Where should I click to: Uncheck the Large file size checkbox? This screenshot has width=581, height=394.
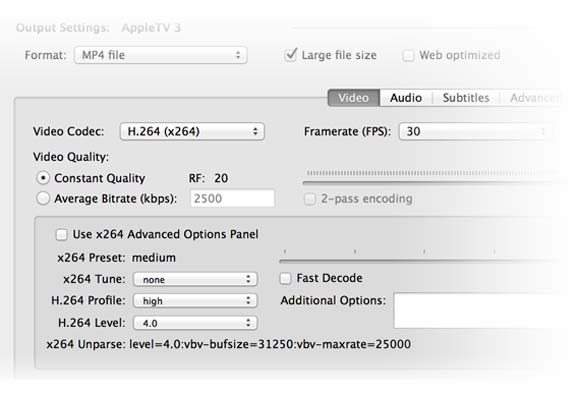click(x=290, y=55)
